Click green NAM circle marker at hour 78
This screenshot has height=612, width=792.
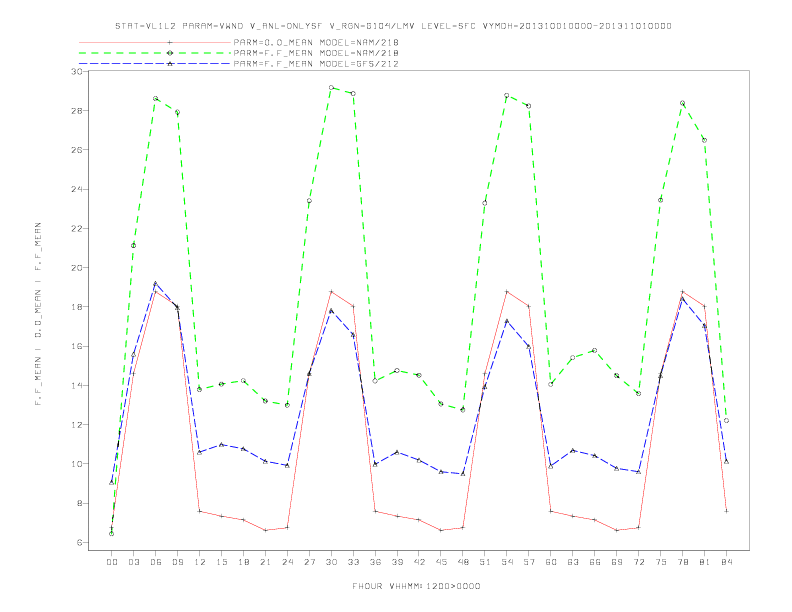click(x=682, y=103)
